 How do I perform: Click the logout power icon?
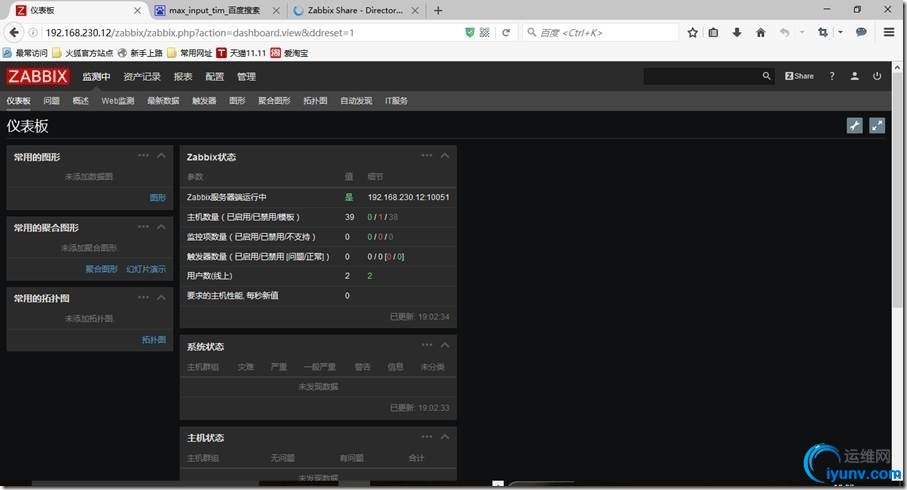[877, 76]
